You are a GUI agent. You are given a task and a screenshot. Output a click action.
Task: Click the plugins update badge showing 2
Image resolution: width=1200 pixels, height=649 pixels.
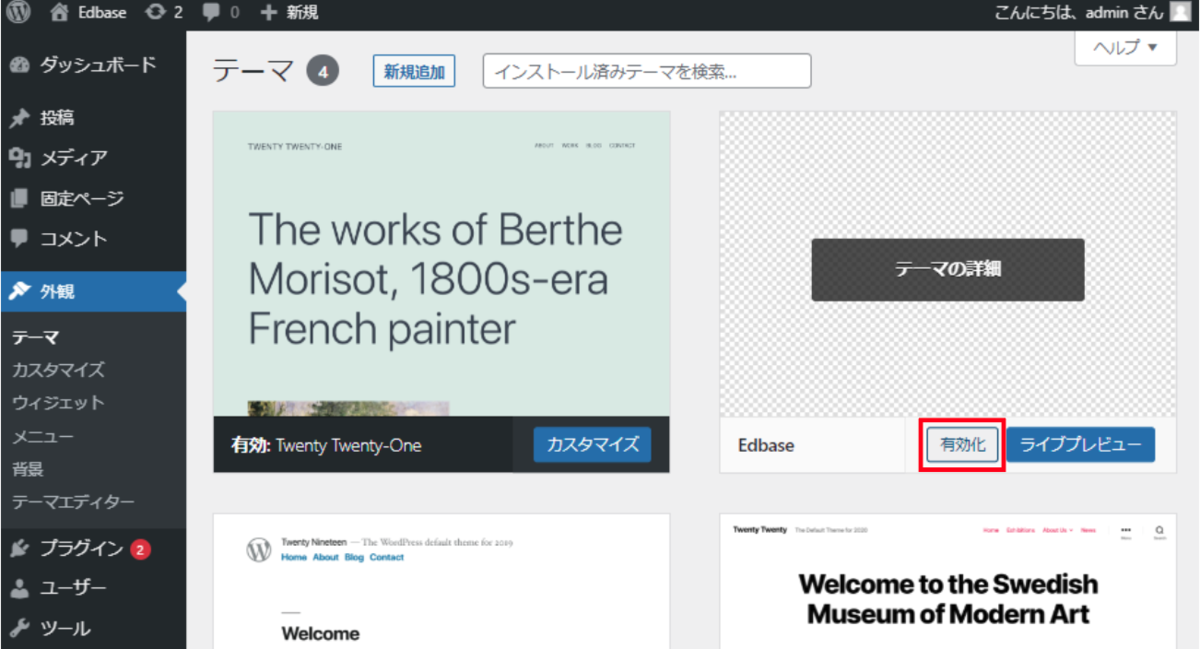tap(140, 549)
